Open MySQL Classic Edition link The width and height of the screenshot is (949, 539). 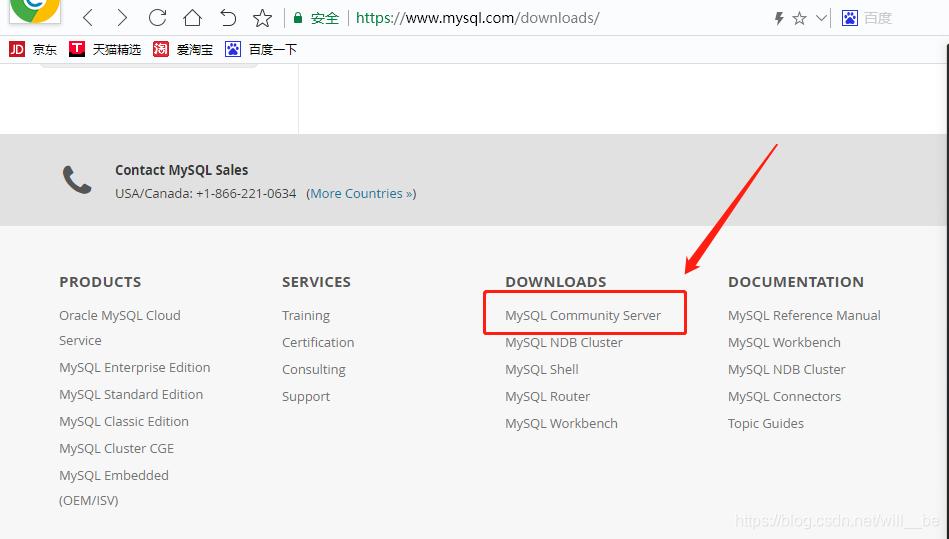(123, 422)
